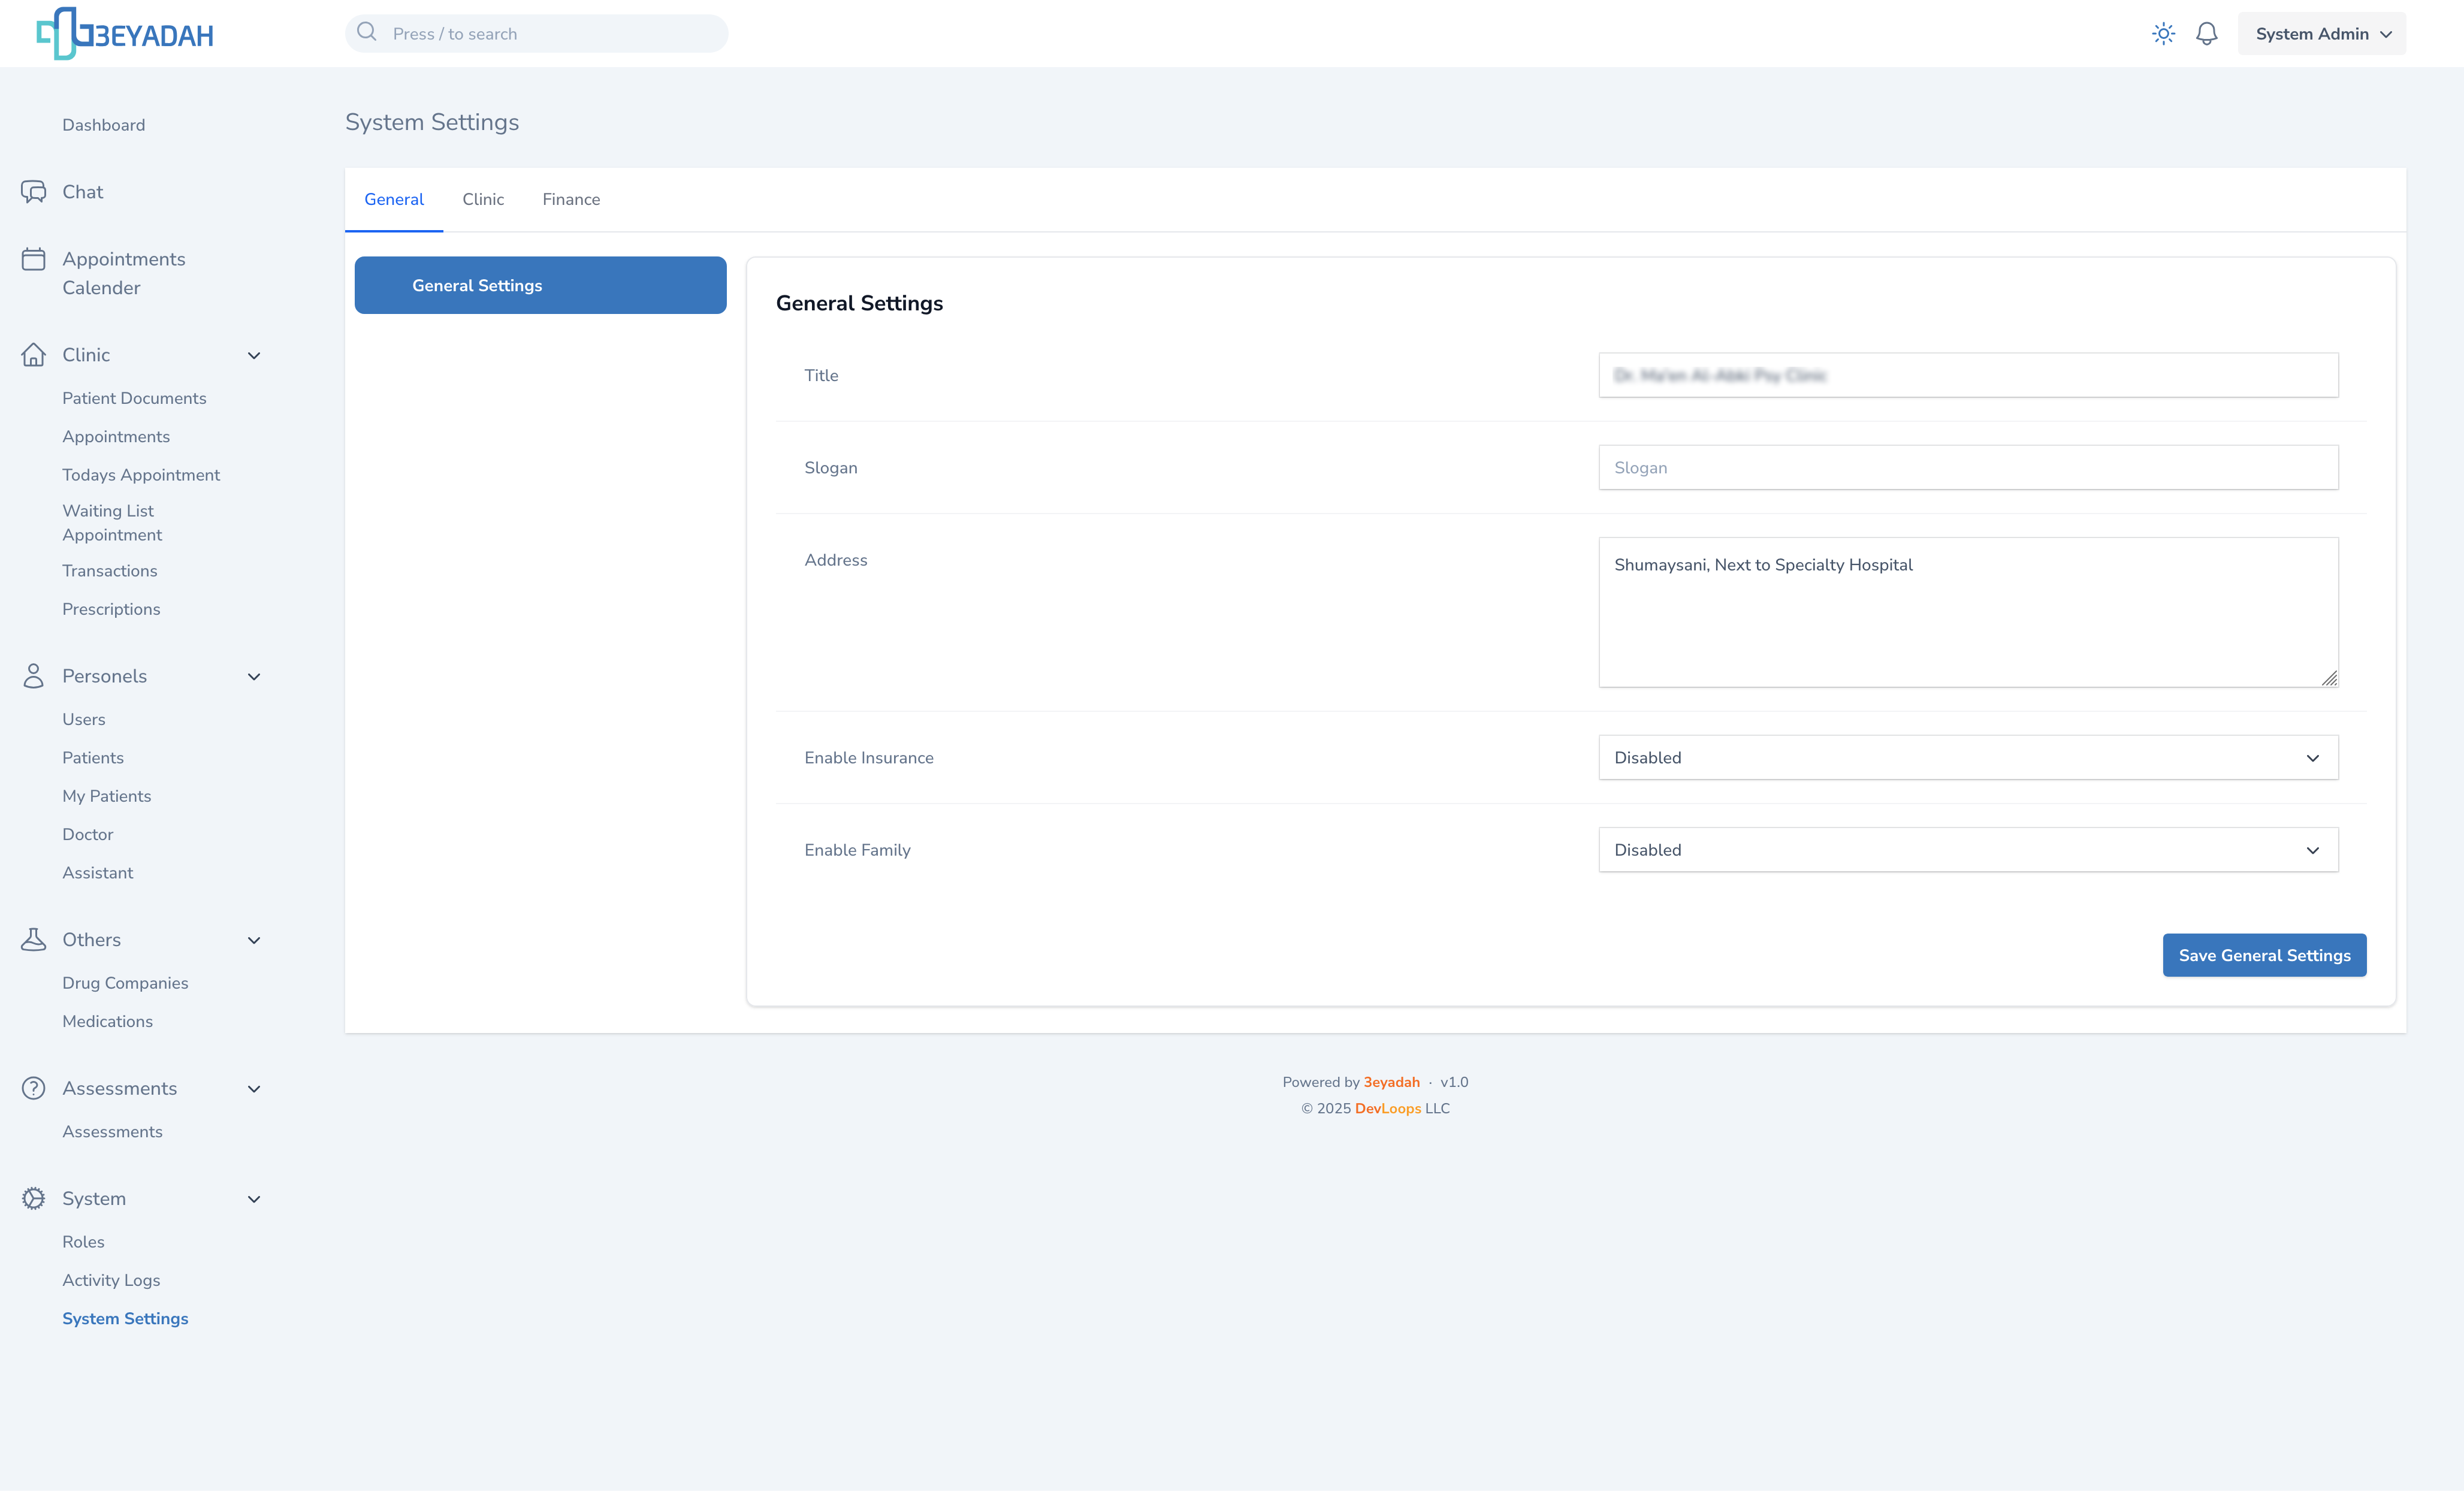The image size is (2464, 1492).
Task: Toggle the light/dark theme sun icon
Action: 2163,34
